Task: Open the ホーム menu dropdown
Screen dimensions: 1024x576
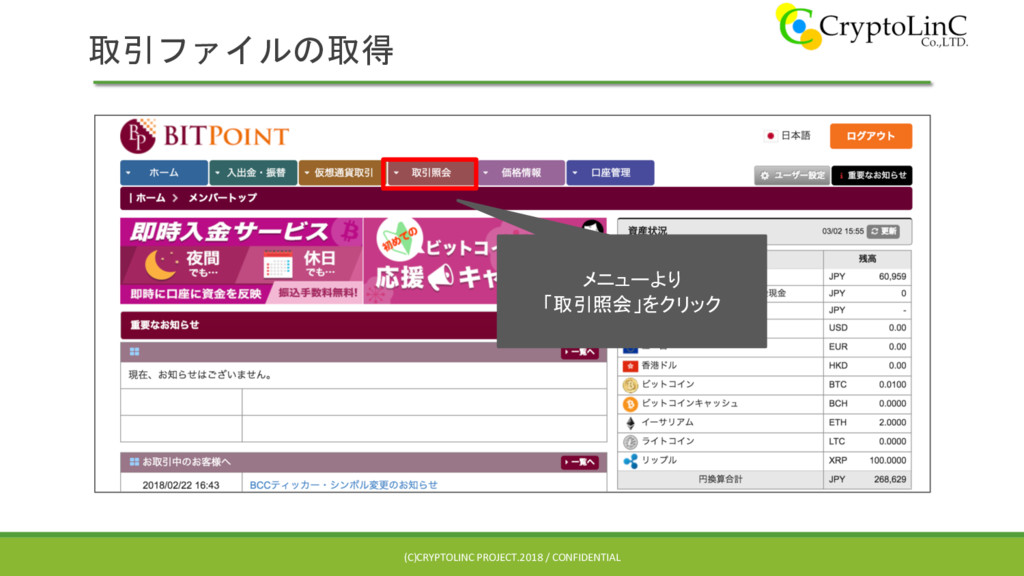Action: coord(164,173)
